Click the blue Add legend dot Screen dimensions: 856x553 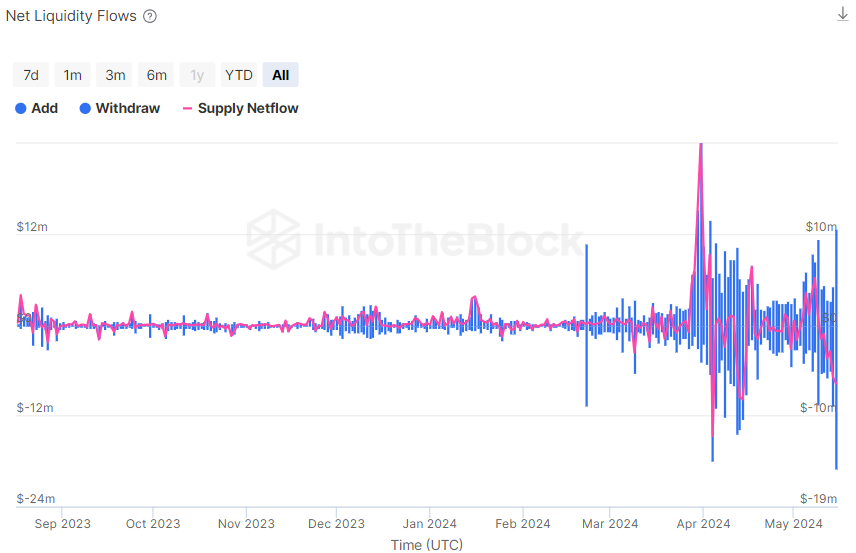[21, 108]
